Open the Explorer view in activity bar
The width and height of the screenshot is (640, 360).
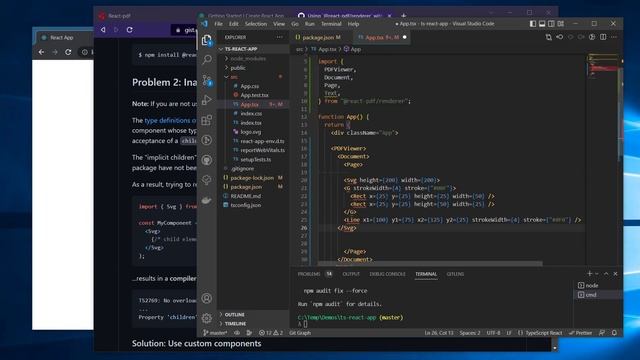tap(207, 40)
